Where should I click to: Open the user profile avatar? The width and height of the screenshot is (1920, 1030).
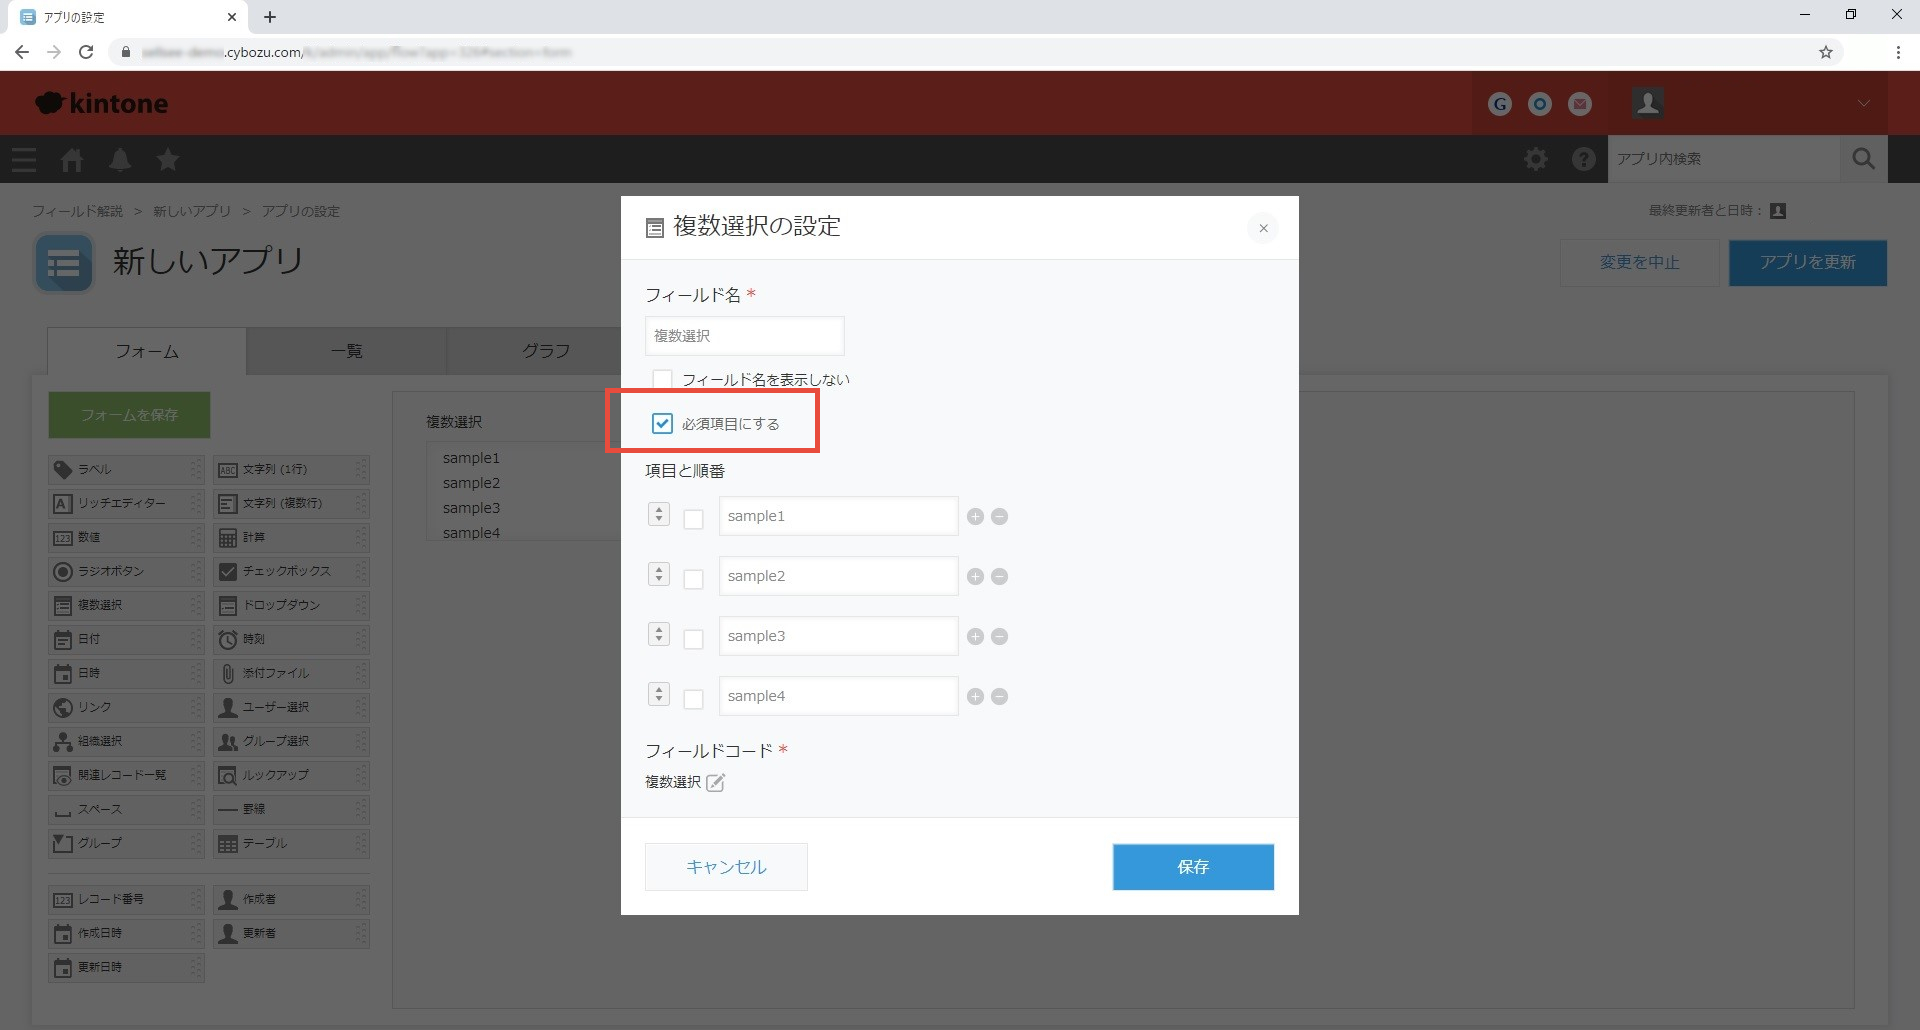coord(1647,103)
